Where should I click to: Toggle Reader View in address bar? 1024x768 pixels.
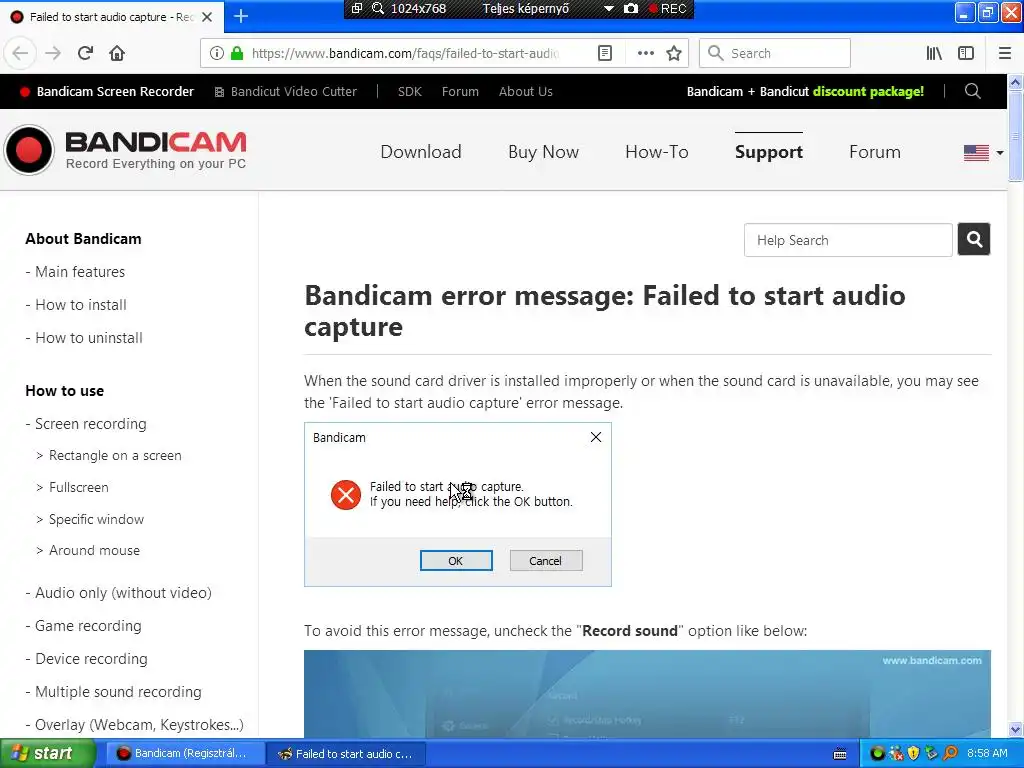(x=605, y=53)
